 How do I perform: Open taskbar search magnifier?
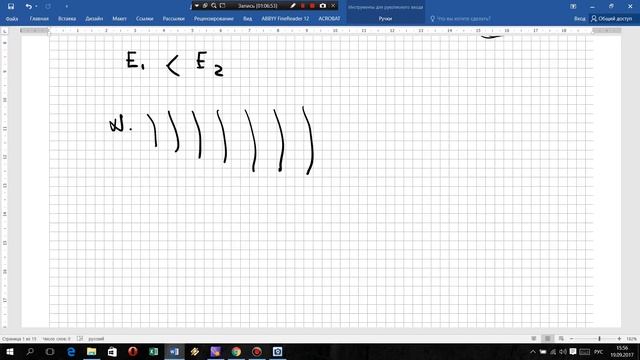(30, 351)
